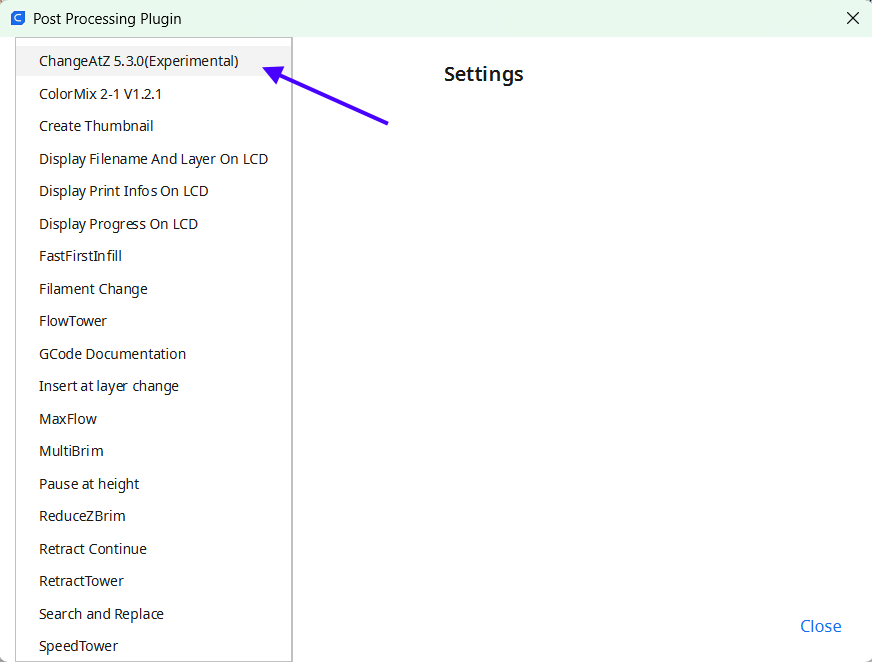Choose ColorMix 2-1 V1.2.1 script
872x662 pixels.
click(153, 94)
